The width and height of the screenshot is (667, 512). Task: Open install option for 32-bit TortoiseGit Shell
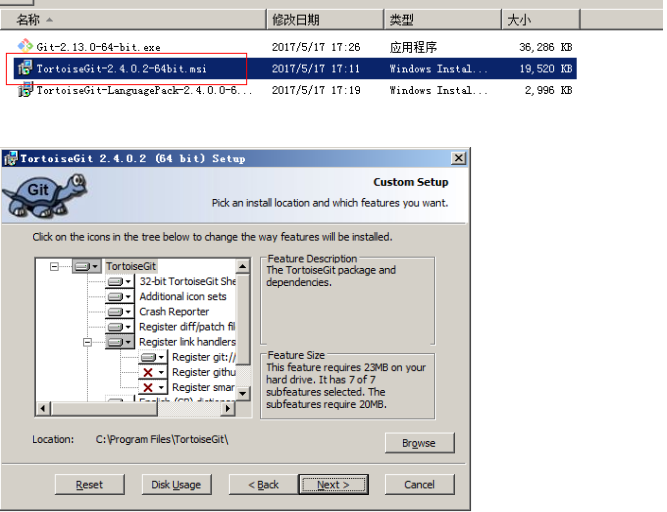point(120,282)
